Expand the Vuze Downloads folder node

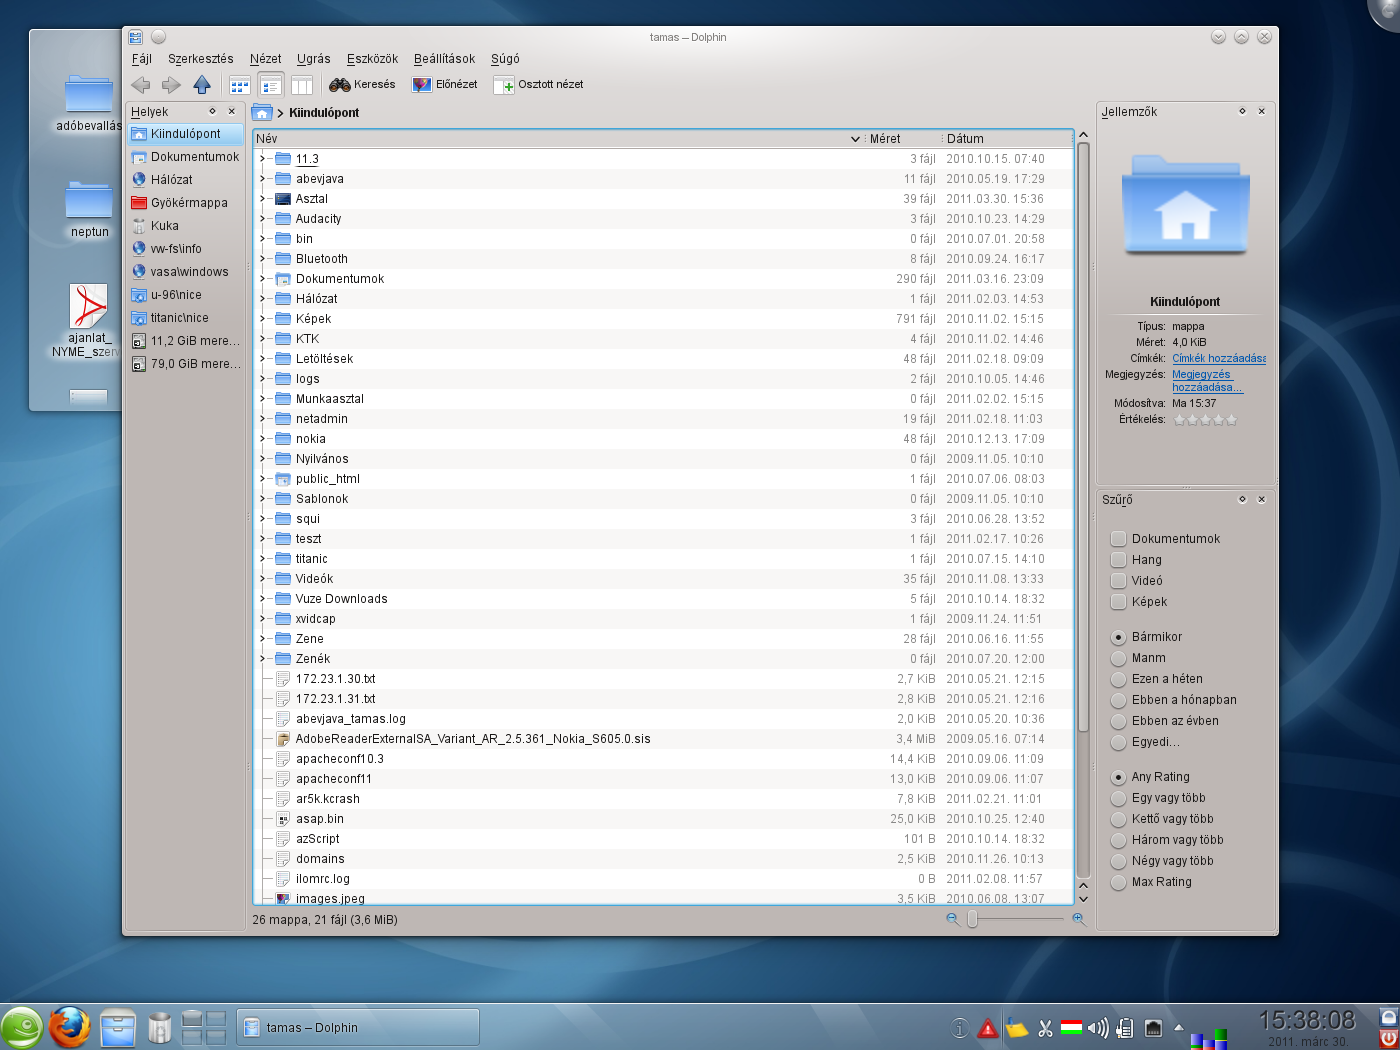(262, 599)
